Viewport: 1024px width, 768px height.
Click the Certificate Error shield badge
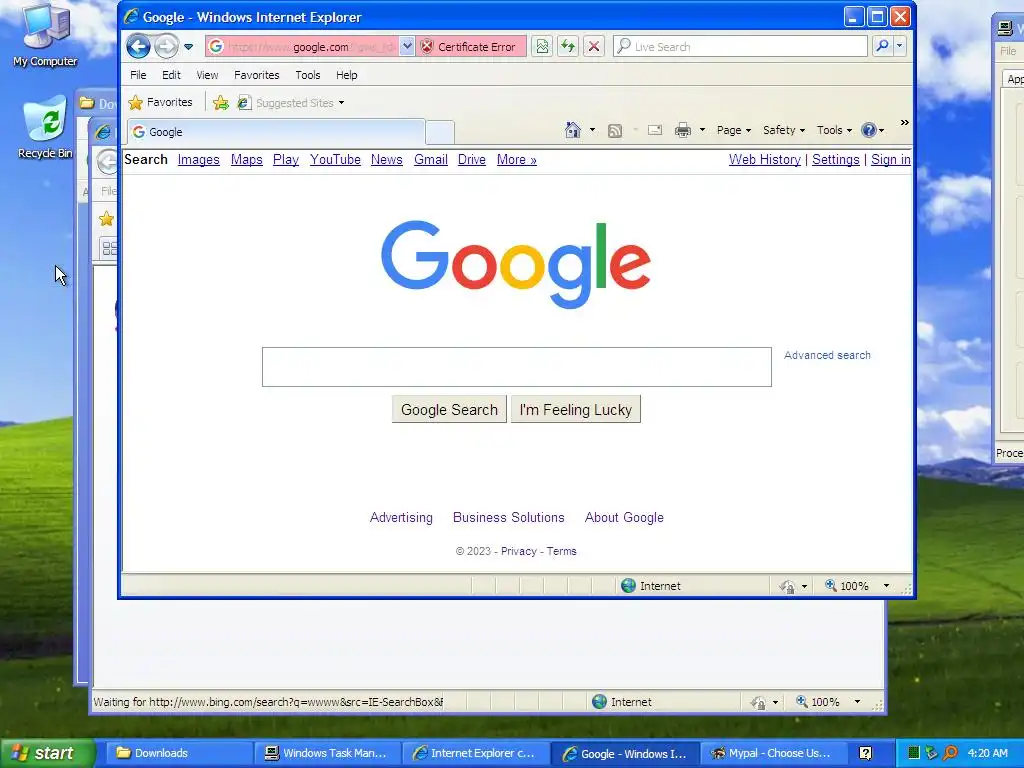471,46
